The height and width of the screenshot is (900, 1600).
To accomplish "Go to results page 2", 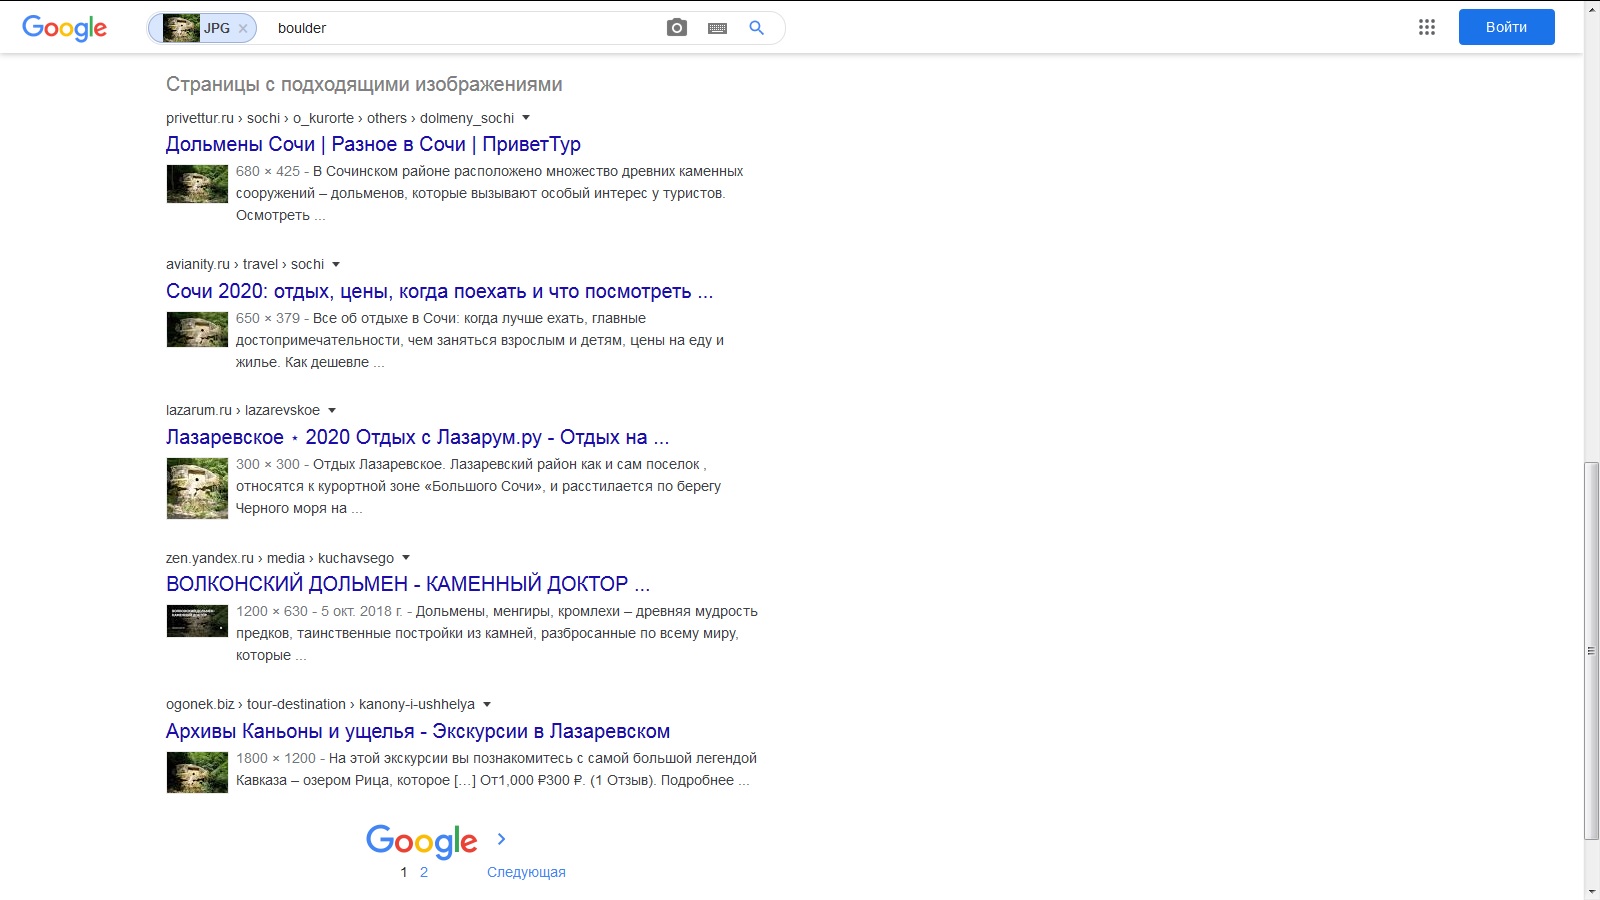I will [x=424, y=872].
